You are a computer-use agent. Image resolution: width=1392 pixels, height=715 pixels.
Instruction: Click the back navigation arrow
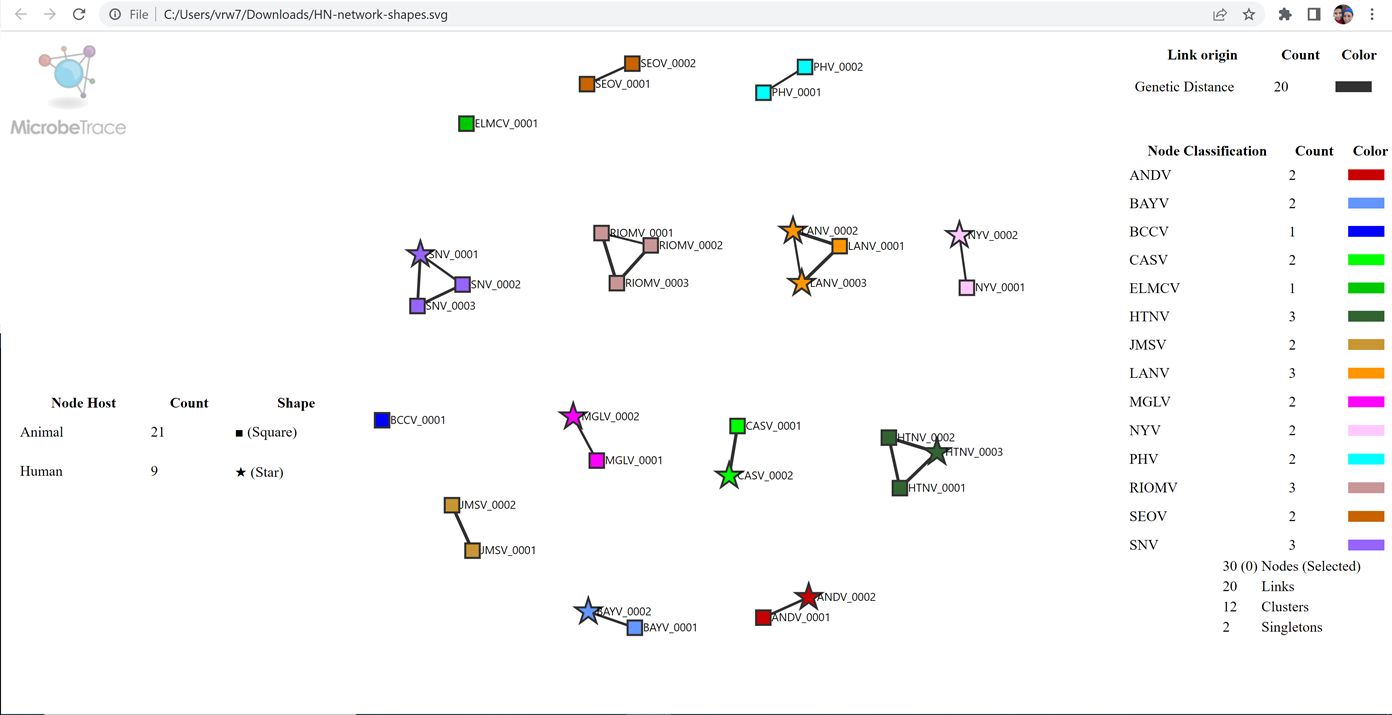[22, 14]
